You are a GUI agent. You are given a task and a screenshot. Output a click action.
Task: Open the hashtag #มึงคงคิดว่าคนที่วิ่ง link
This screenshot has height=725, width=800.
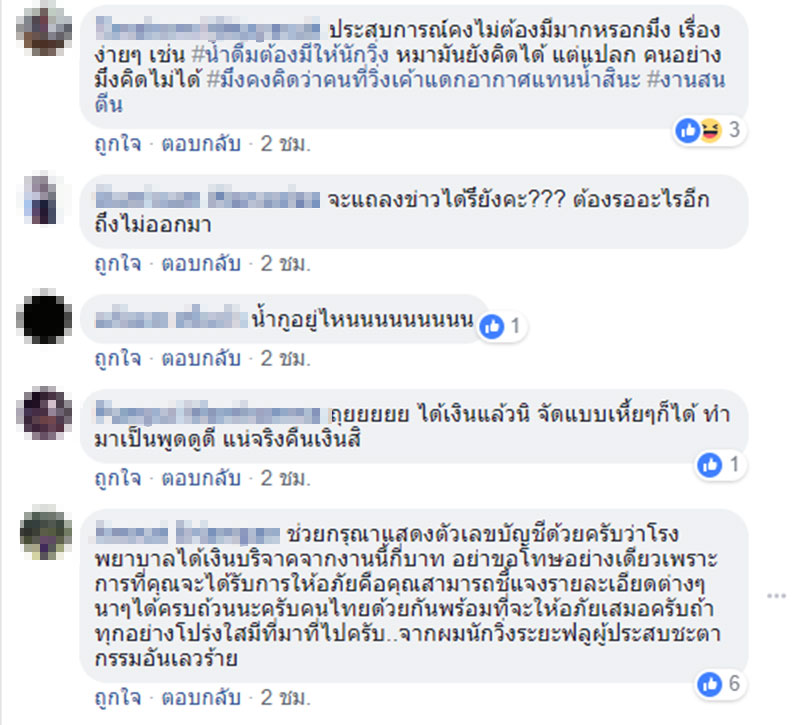[423, 80]
